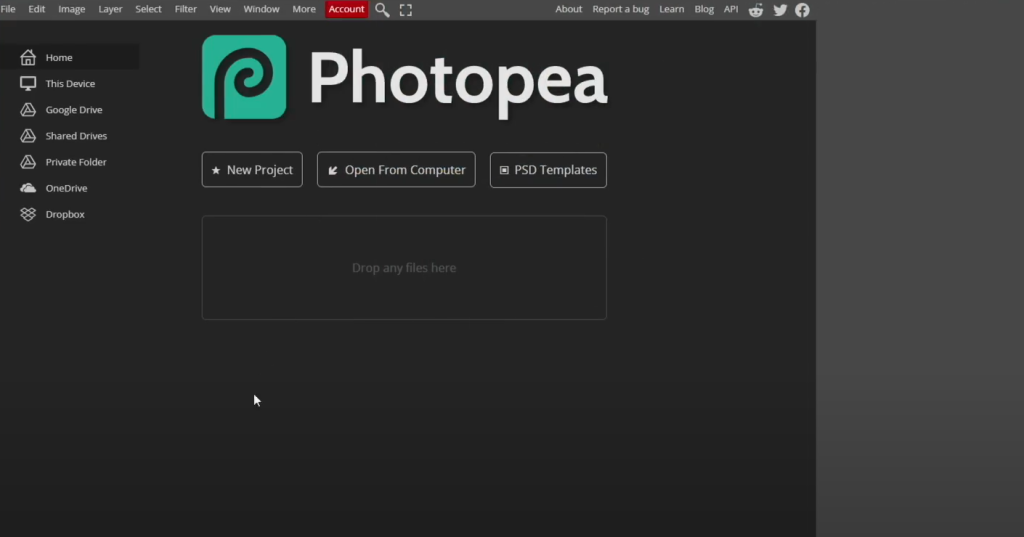The height and width of the screenshot is (537, 1024).
Task: Toggle fullscreen mode icon
Action: (406, 10)
